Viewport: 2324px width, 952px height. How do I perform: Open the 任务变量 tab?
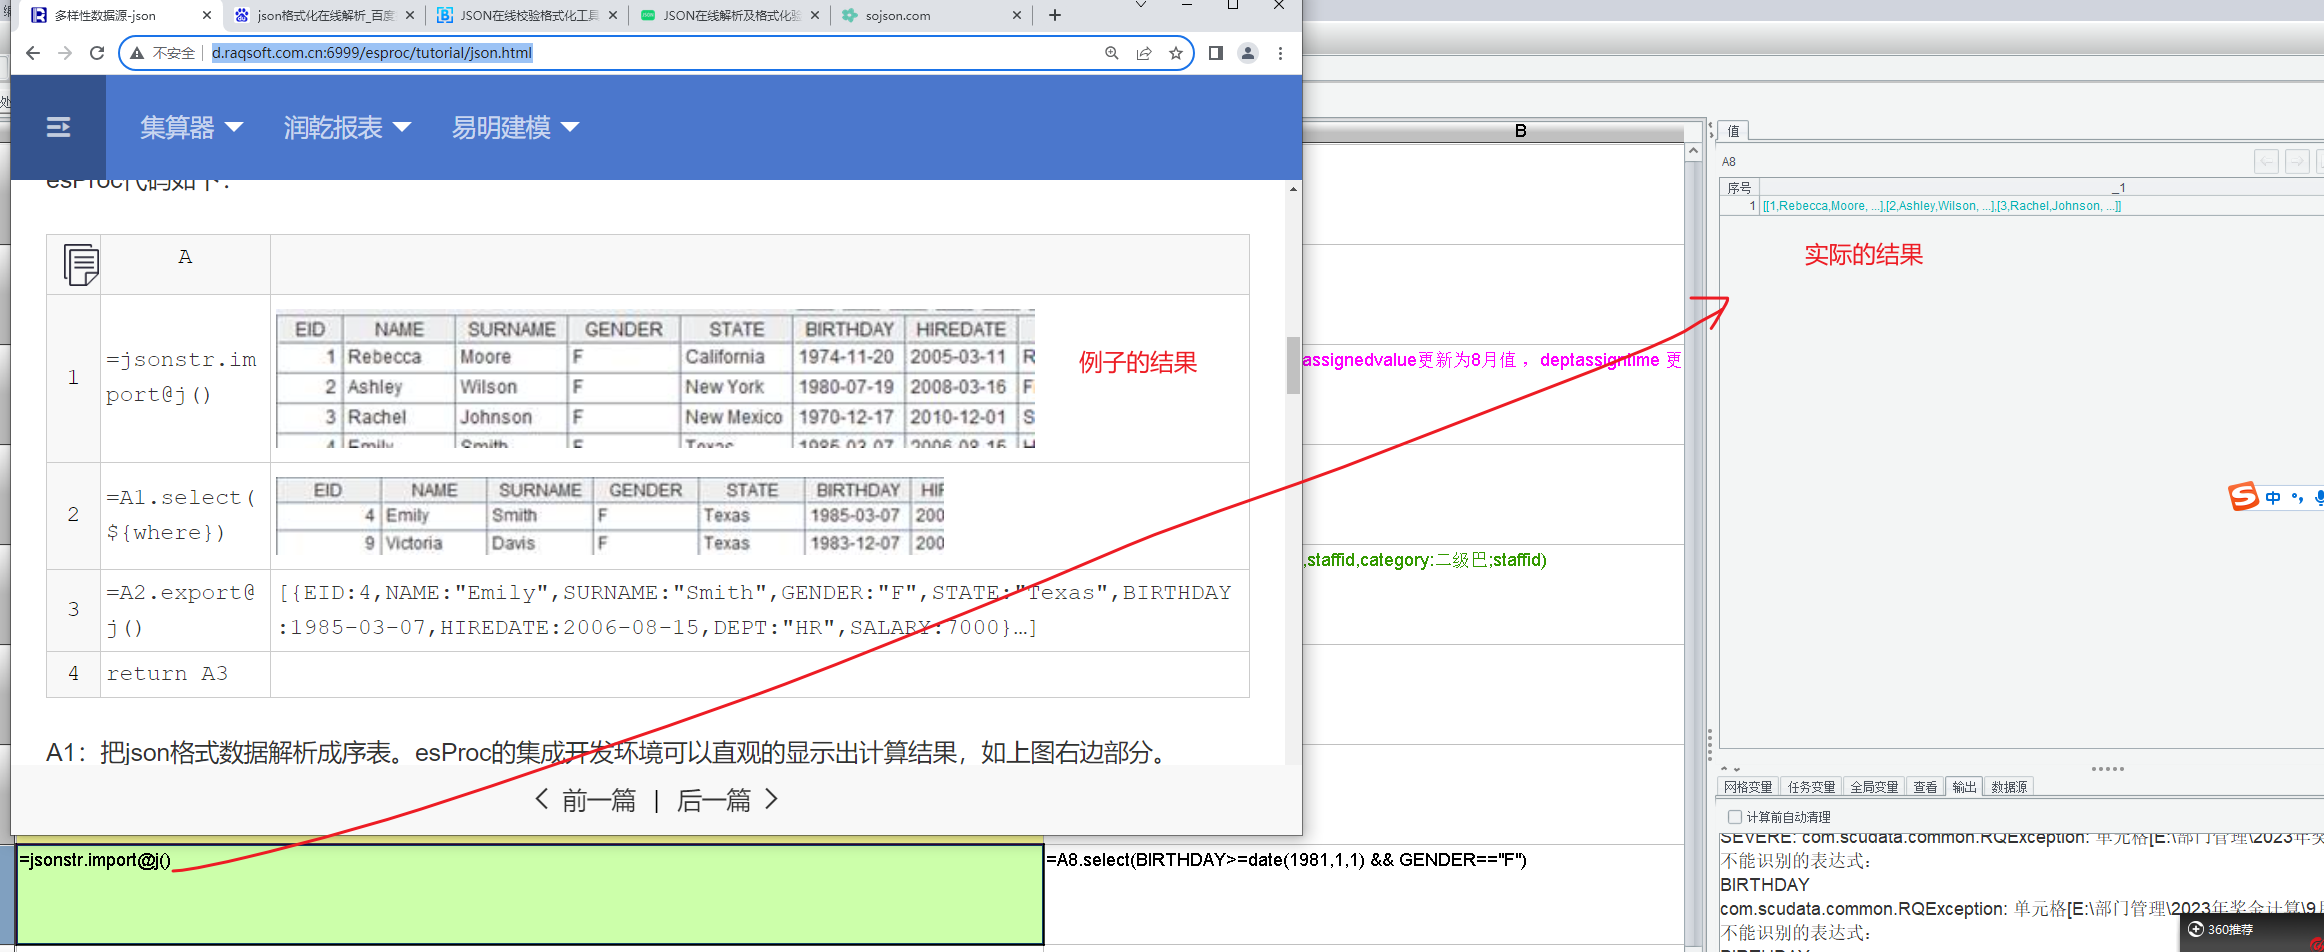click(x=1811, y=787)
